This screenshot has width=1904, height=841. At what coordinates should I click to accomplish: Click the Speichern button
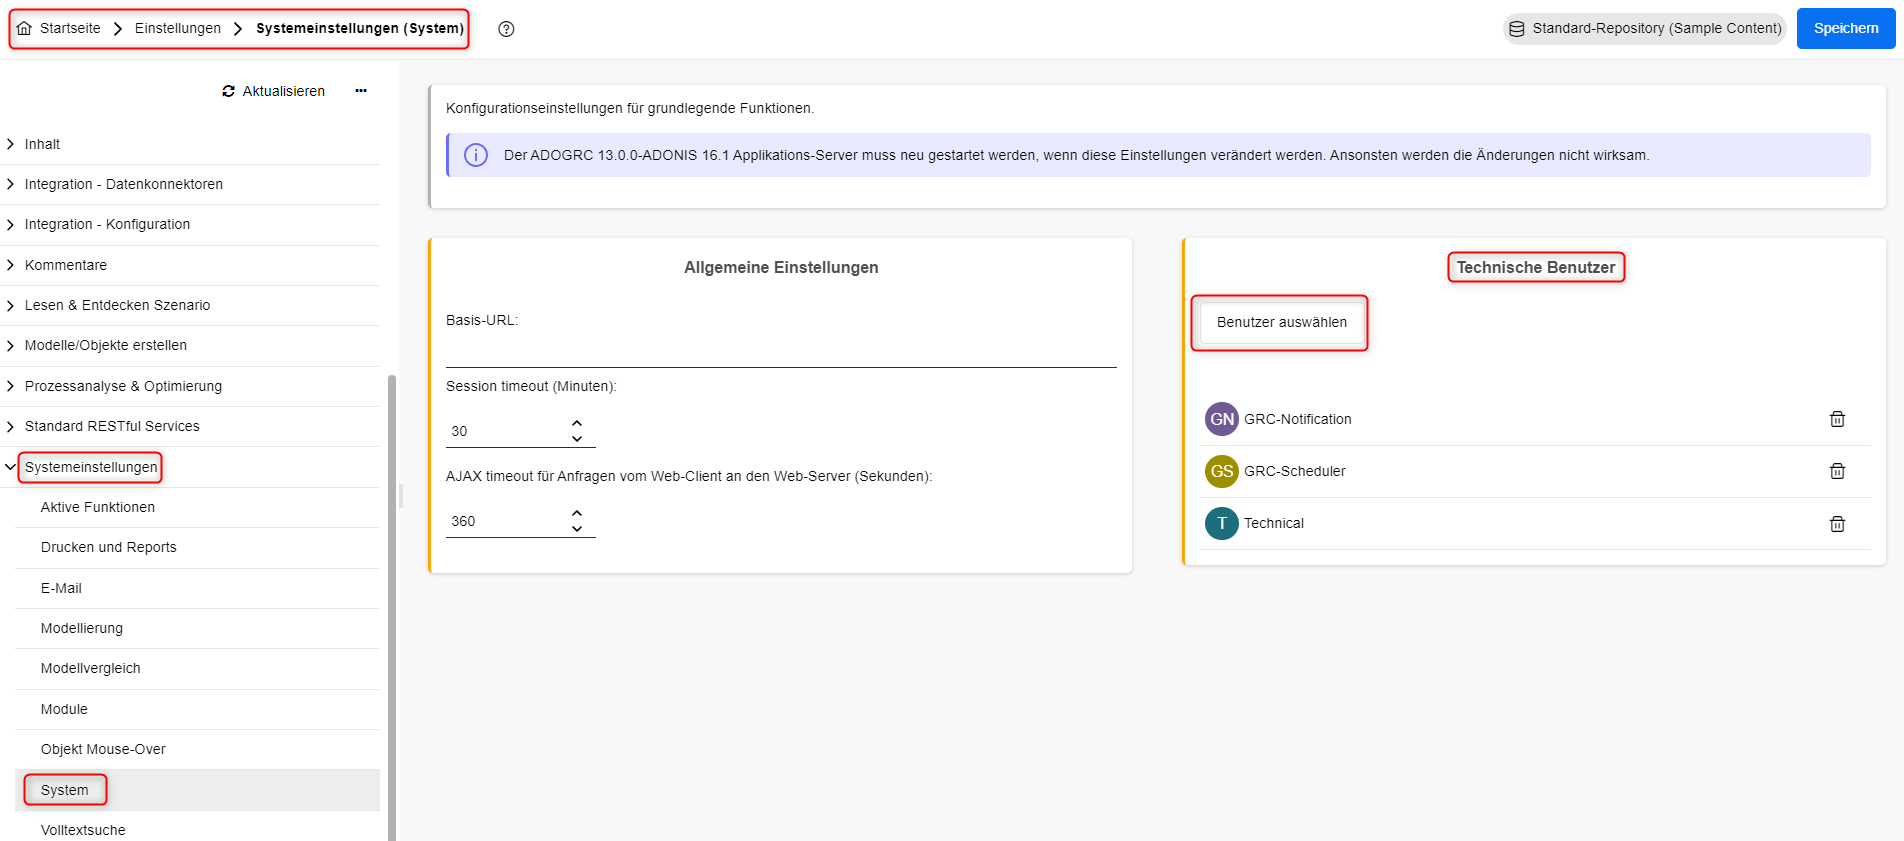1845,28
